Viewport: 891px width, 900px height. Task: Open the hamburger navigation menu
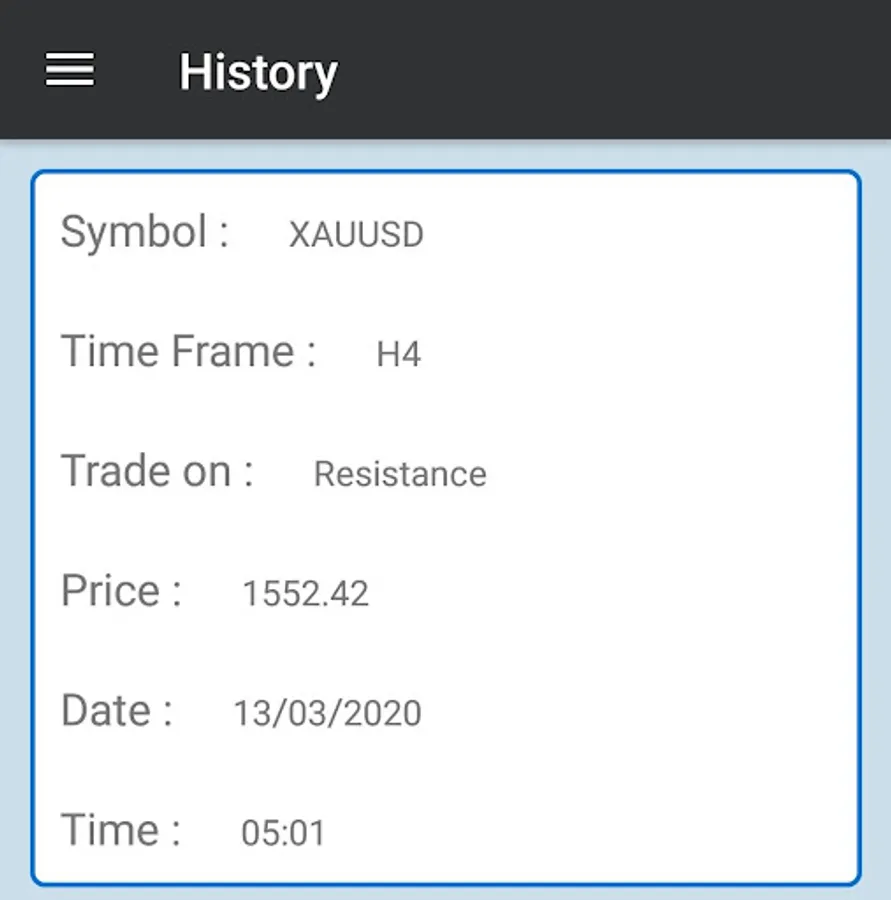(x=70, y=70)
